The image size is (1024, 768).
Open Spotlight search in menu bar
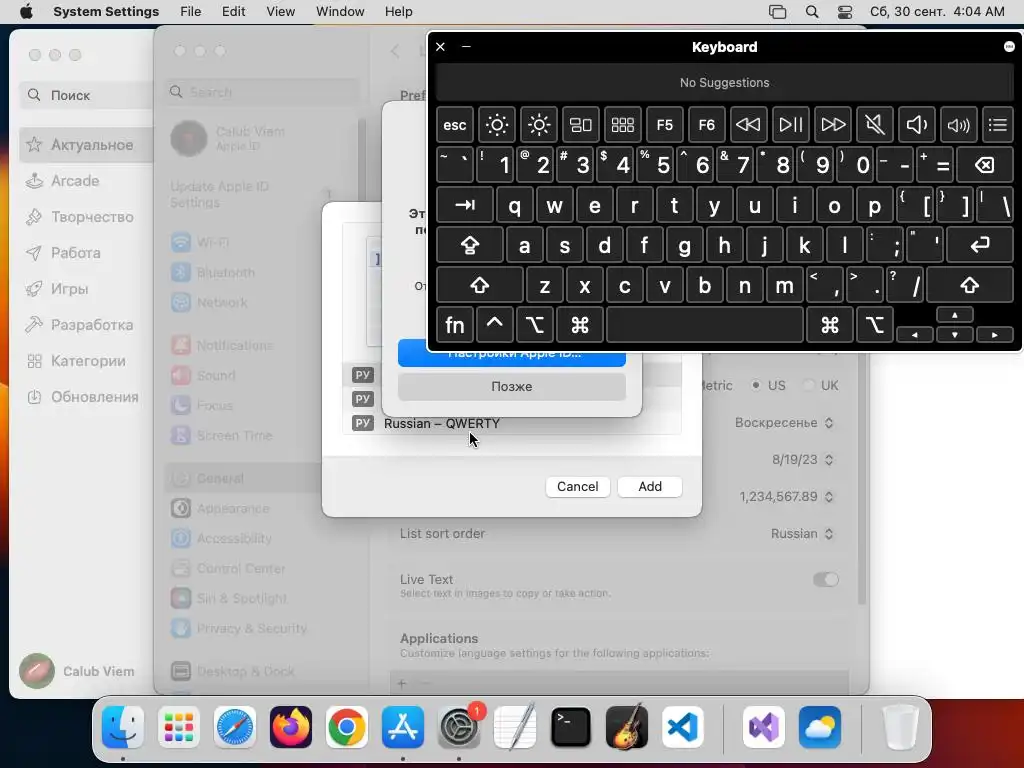812,12
